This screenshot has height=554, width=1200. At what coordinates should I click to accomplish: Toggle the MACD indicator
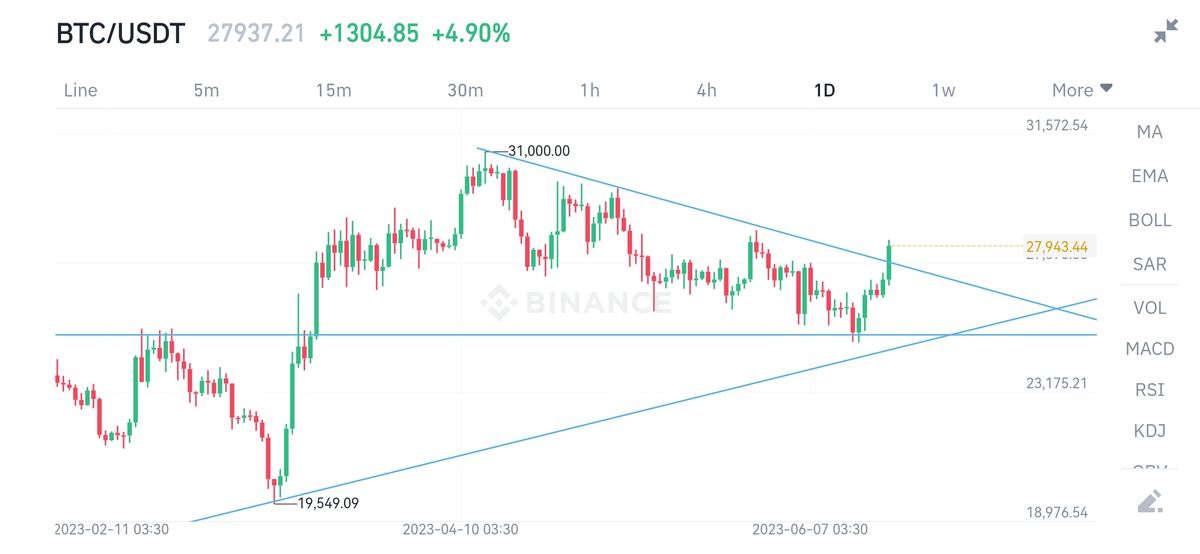[x=1150, y=349]
